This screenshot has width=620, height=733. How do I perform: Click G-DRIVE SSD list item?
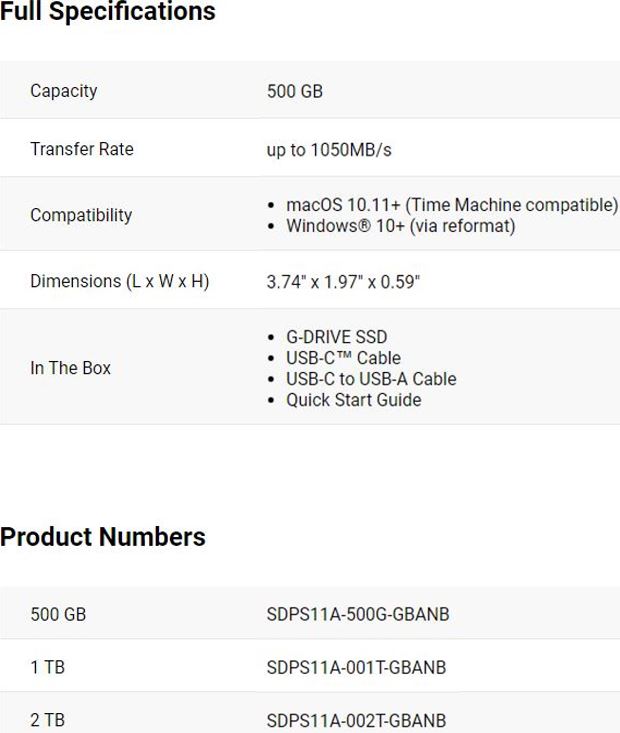336,337
